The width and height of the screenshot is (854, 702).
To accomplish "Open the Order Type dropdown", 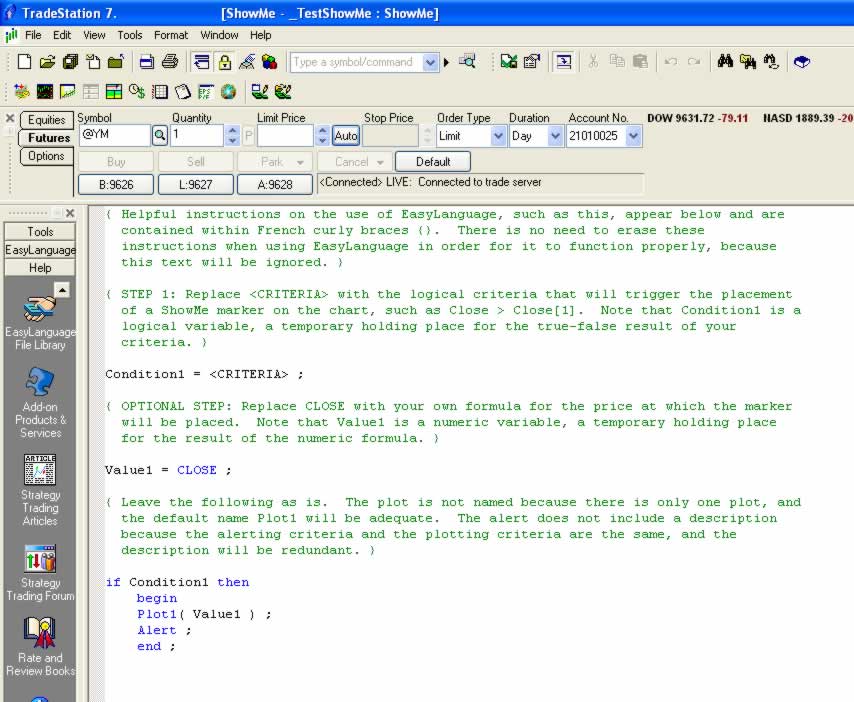I will point(498,136).
